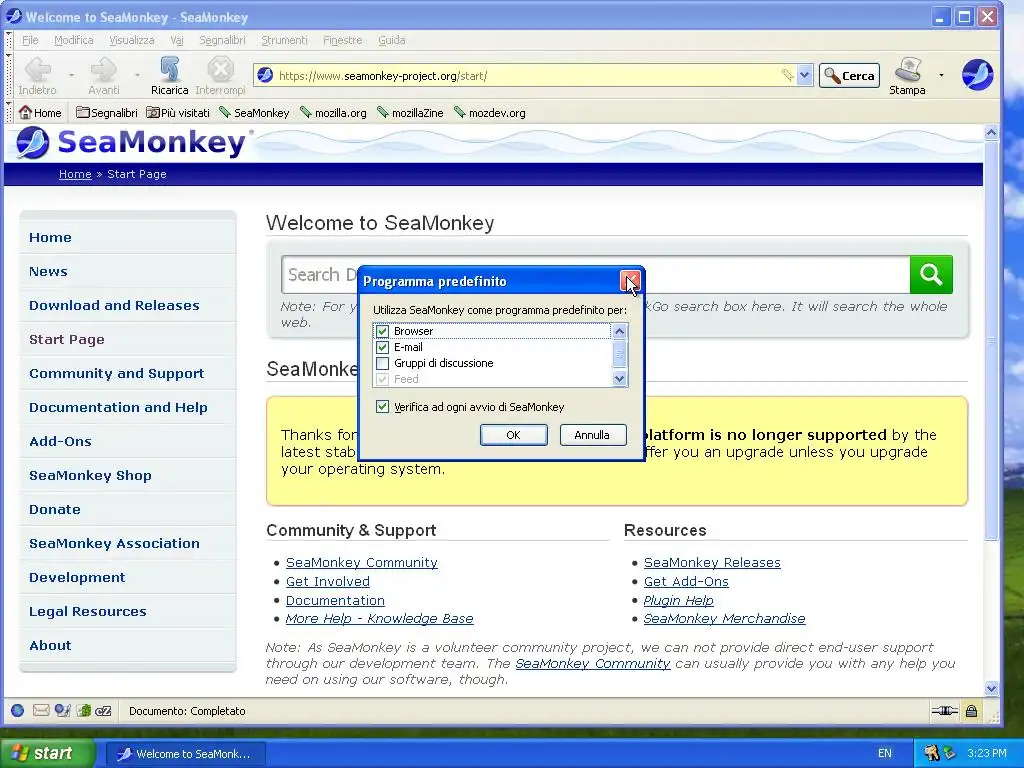Cancel dialog with Annulla button
The height and width of the screenshot is (768, 1024).
pyautogui.click(x=592, y=435)
